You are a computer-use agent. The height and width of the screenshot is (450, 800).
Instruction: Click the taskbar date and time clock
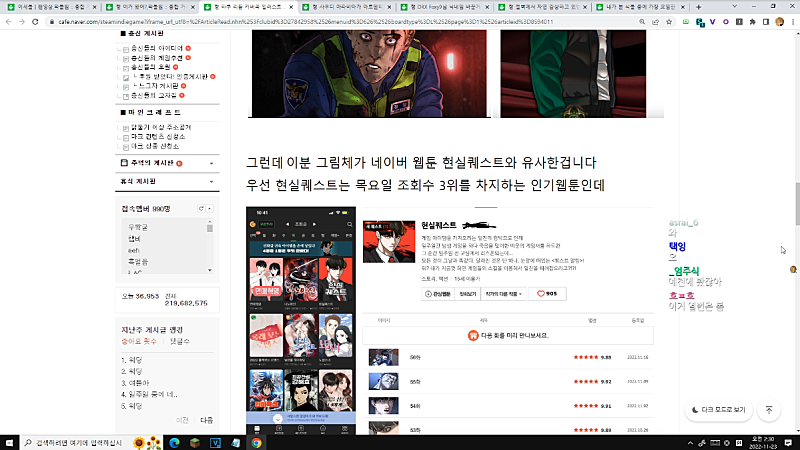click(x=763, y=443)
